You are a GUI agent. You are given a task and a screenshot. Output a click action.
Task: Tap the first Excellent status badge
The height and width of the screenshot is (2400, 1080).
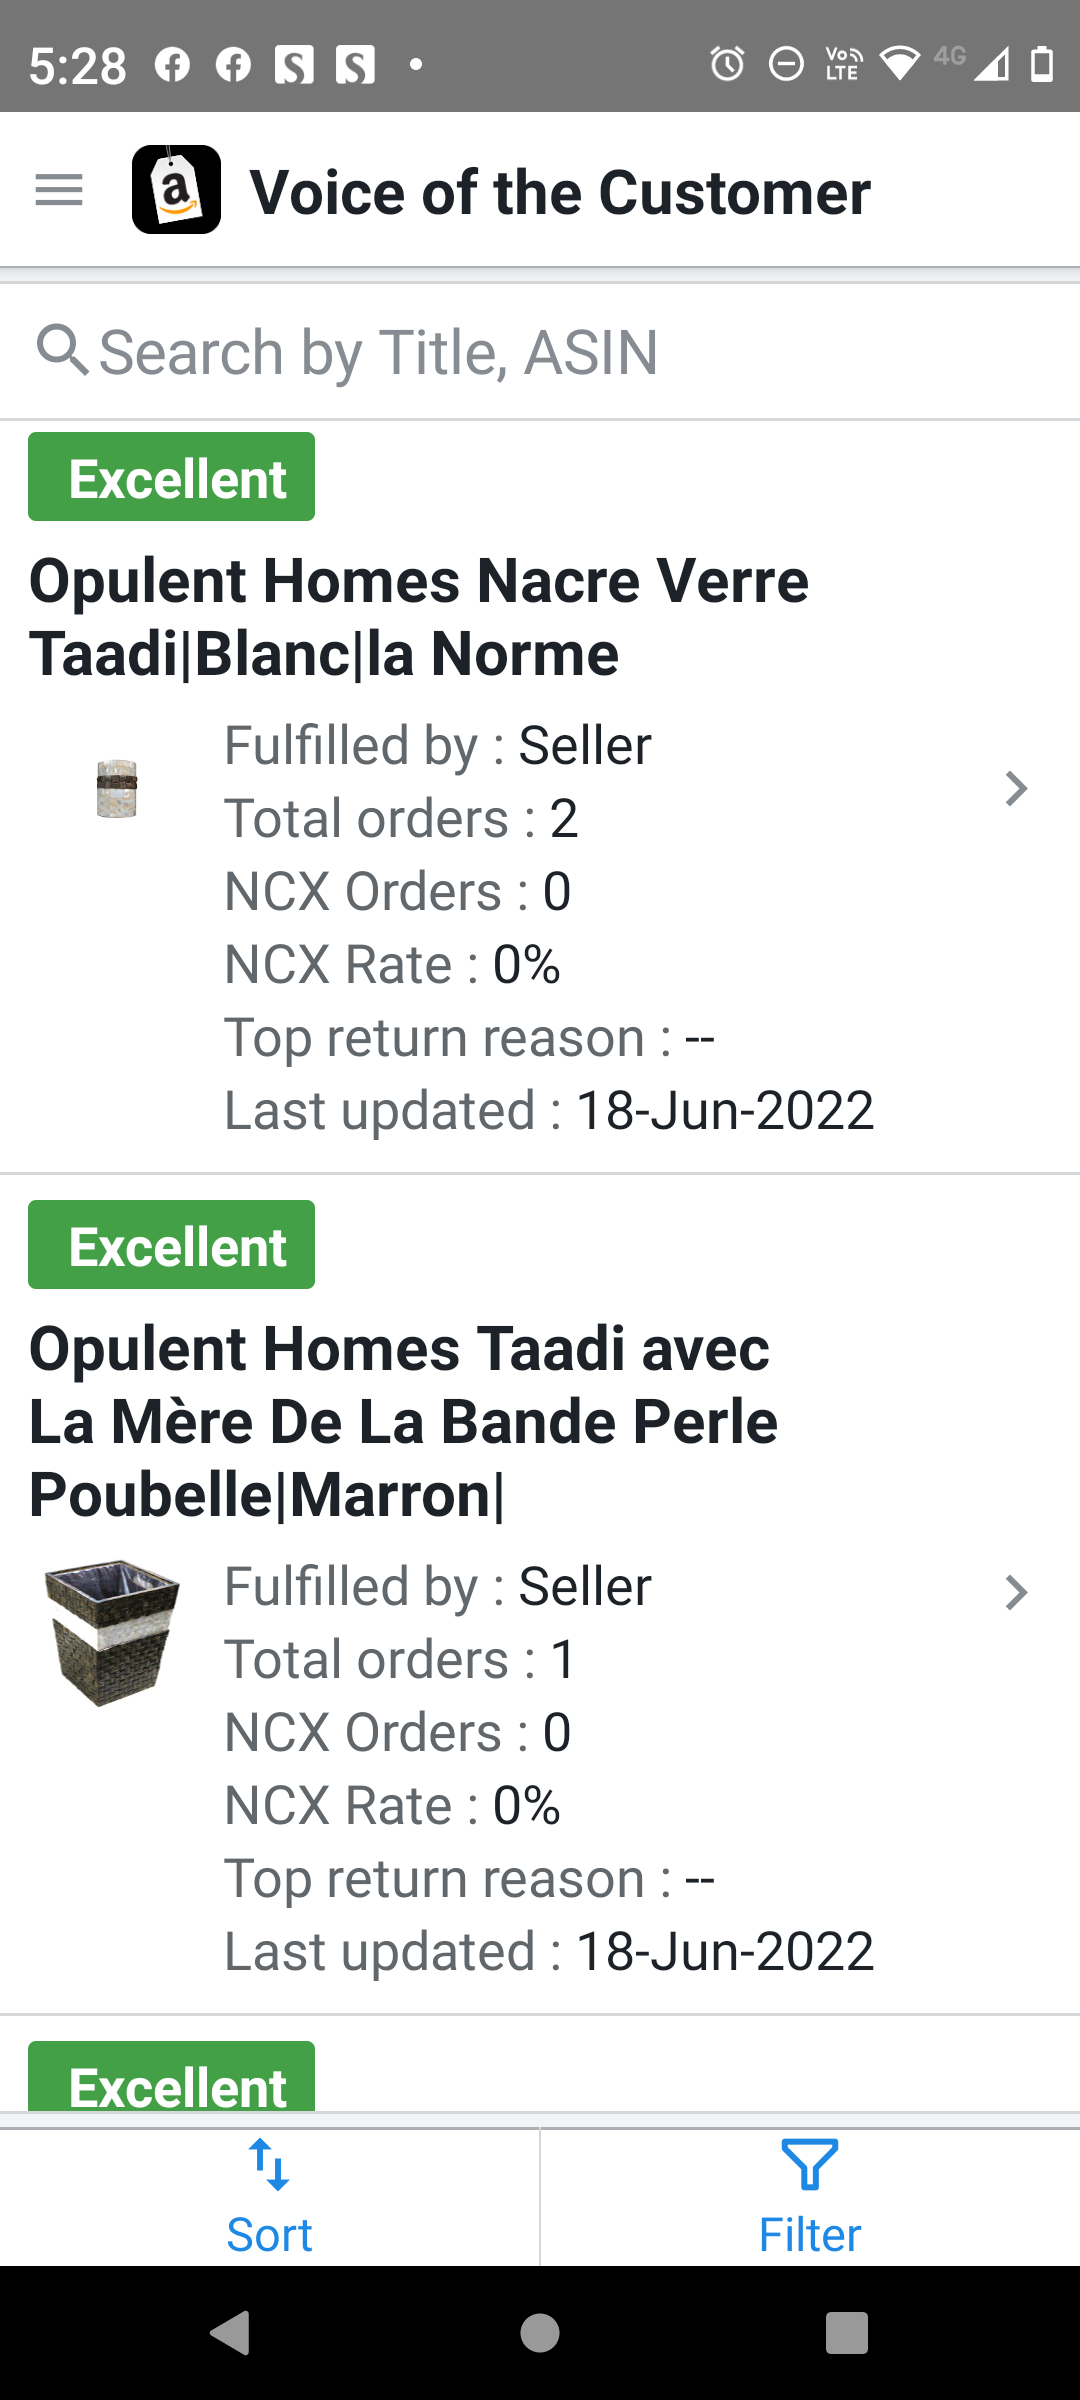(x=171, y=477)
